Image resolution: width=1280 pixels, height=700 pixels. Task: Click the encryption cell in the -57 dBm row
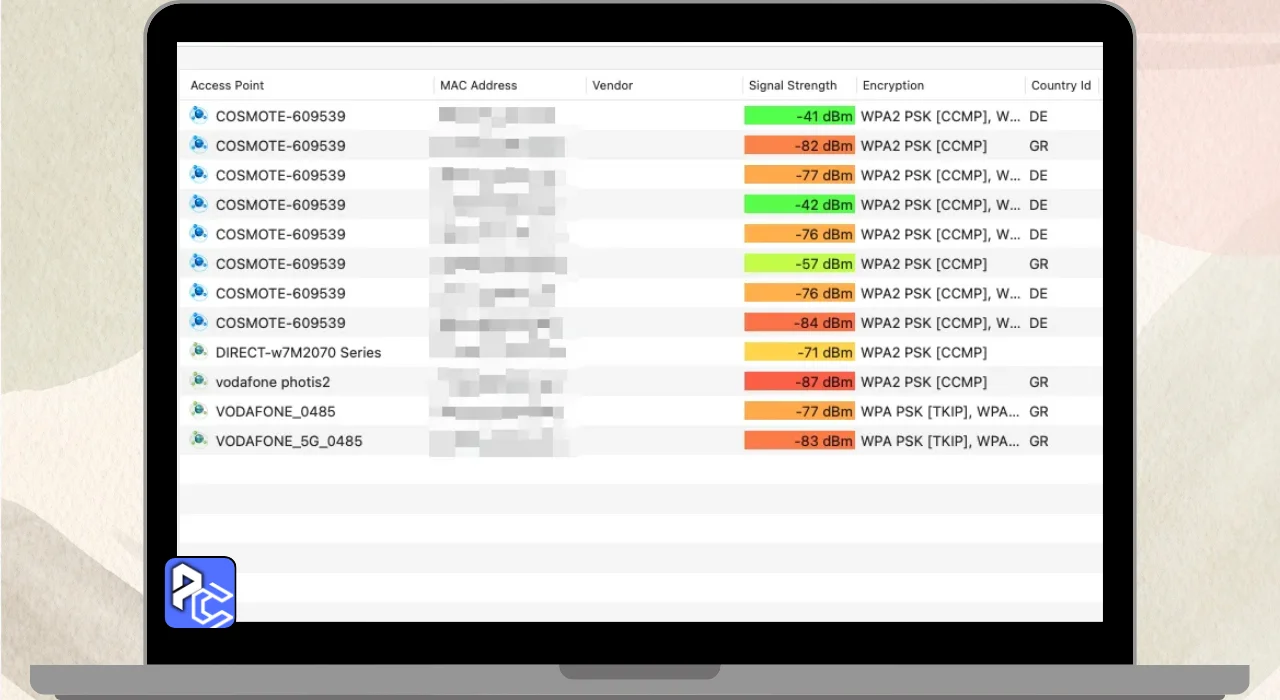[924, 264]
